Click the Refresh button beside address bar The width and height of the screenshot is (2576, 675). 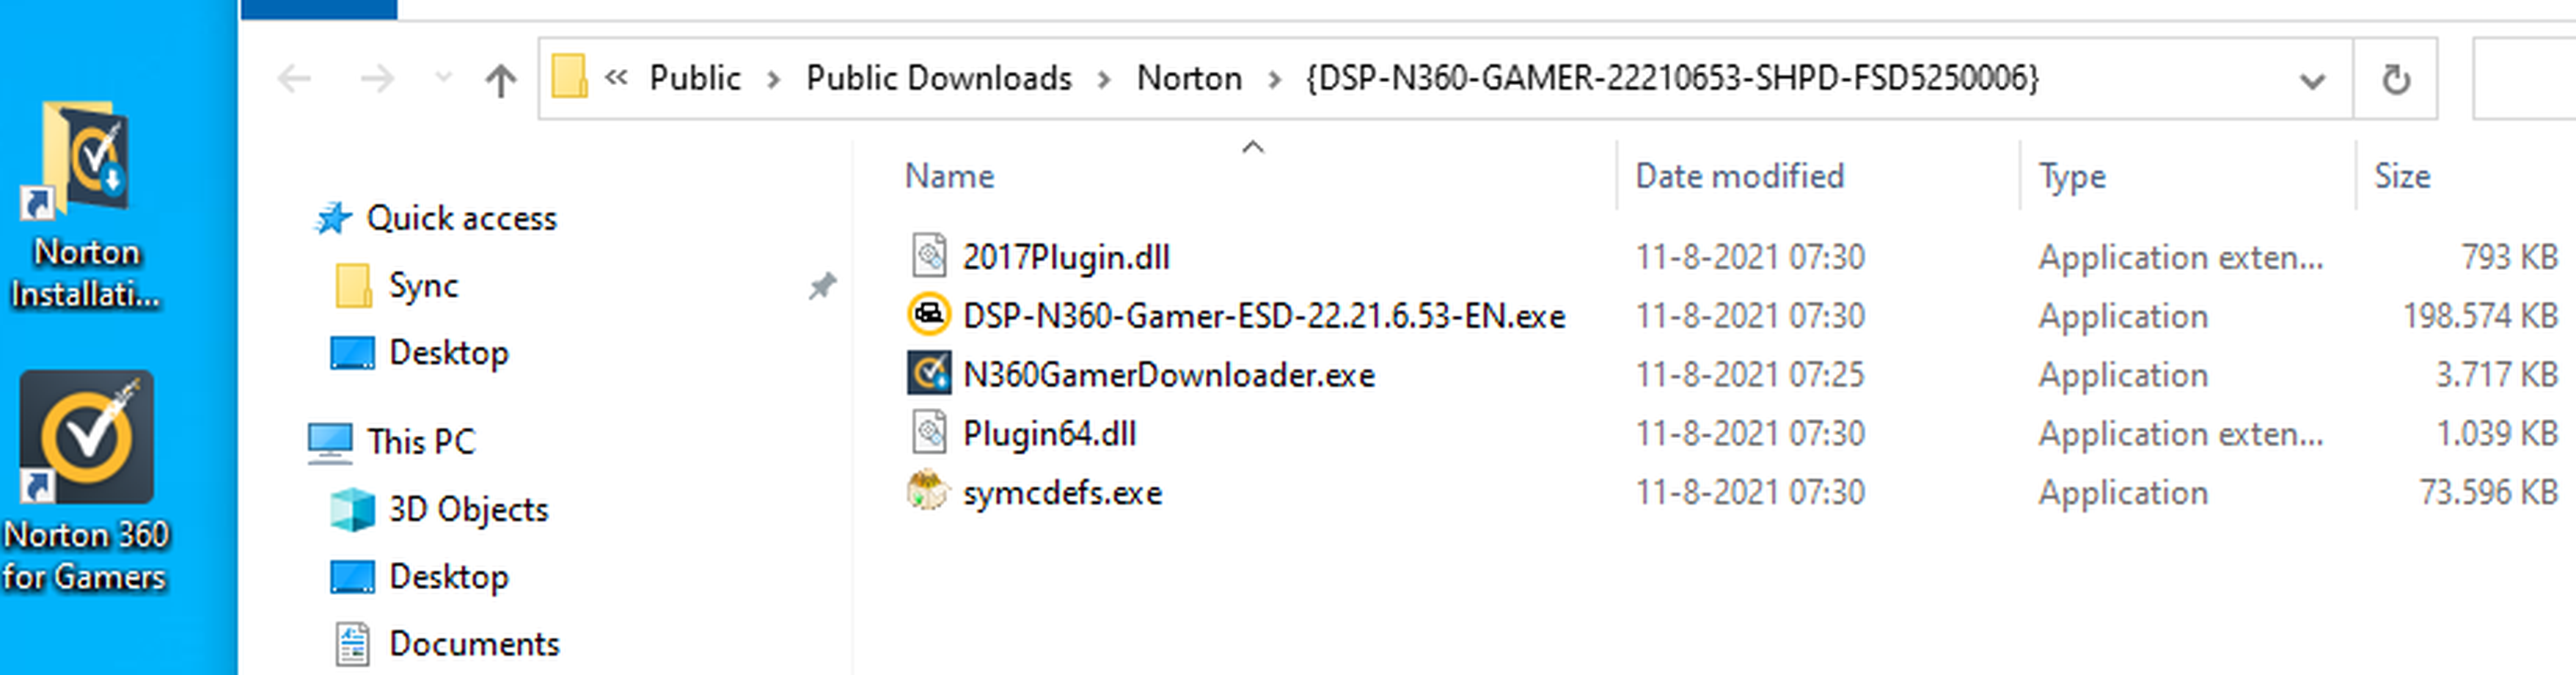[2396, 79]
